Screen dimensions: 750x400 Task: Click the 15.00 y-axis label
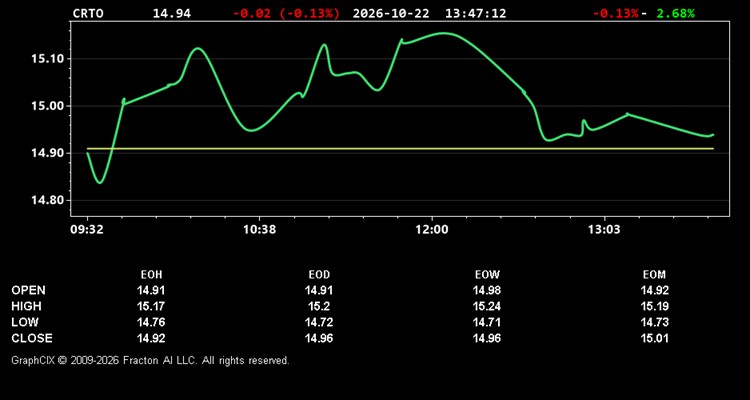(47, 106)
